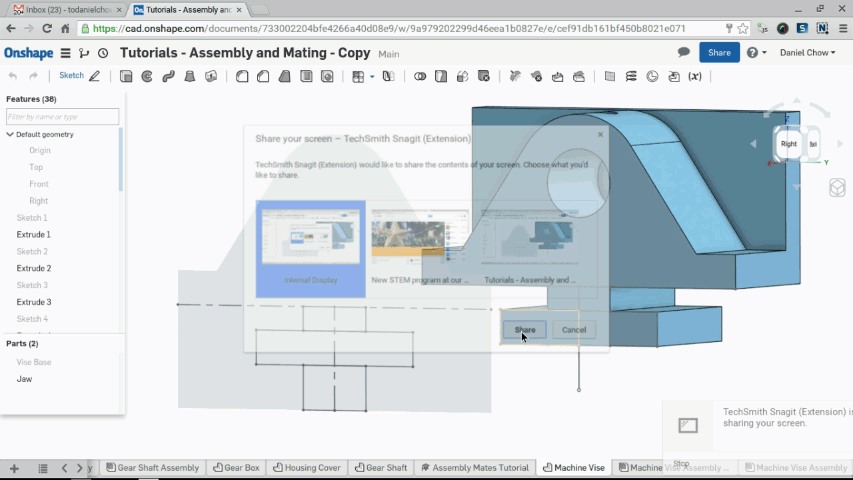The image size is (853, 480).
Task: Select the Split tool icon
Action: coord(441,76)
